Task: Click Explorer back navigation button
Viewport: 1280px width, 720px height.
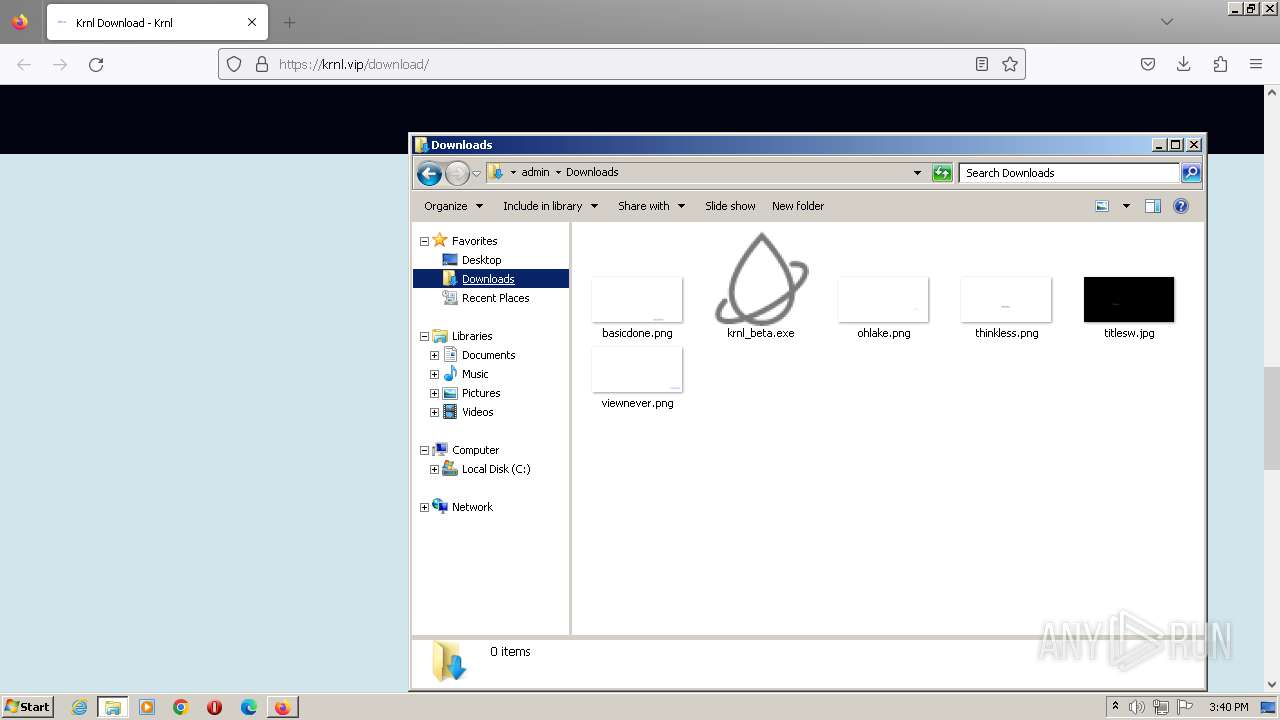Action: coord(429,173)
